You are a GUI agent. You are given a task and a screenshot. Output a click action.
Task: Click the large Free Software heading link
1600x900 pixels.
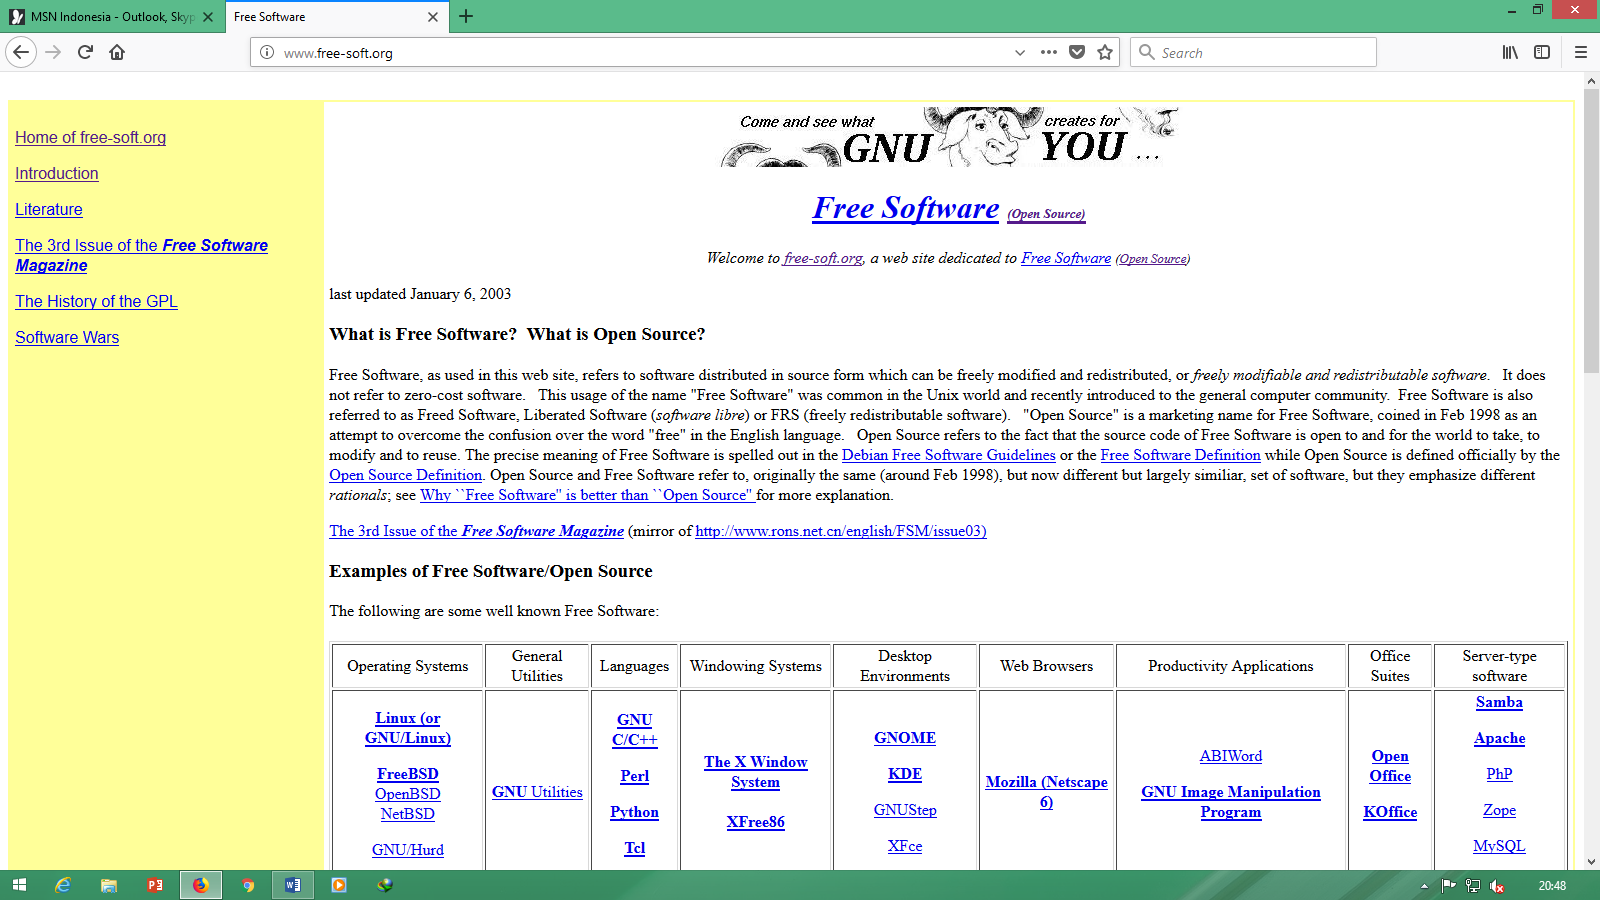point(906,207)
